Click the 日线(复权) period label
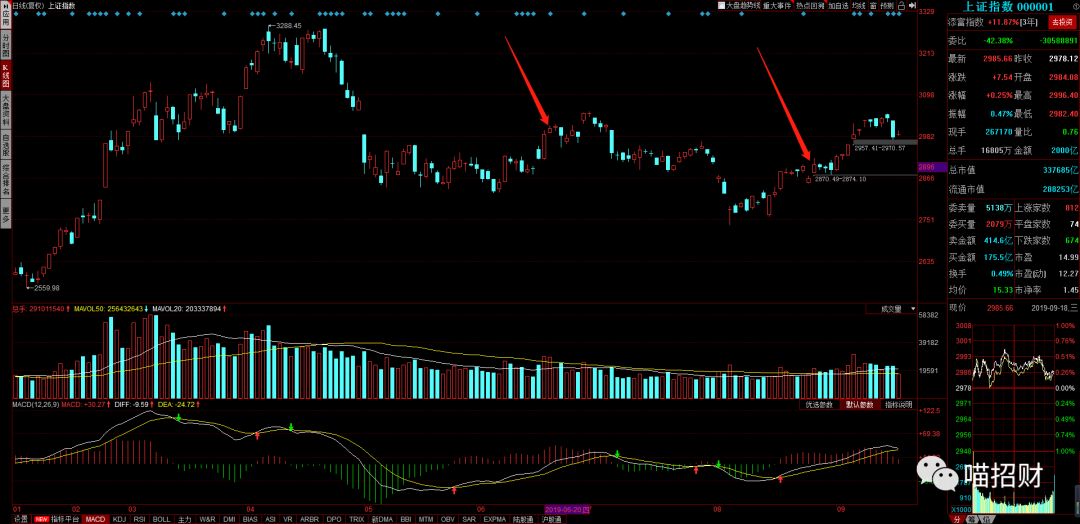 click(28, 6)
